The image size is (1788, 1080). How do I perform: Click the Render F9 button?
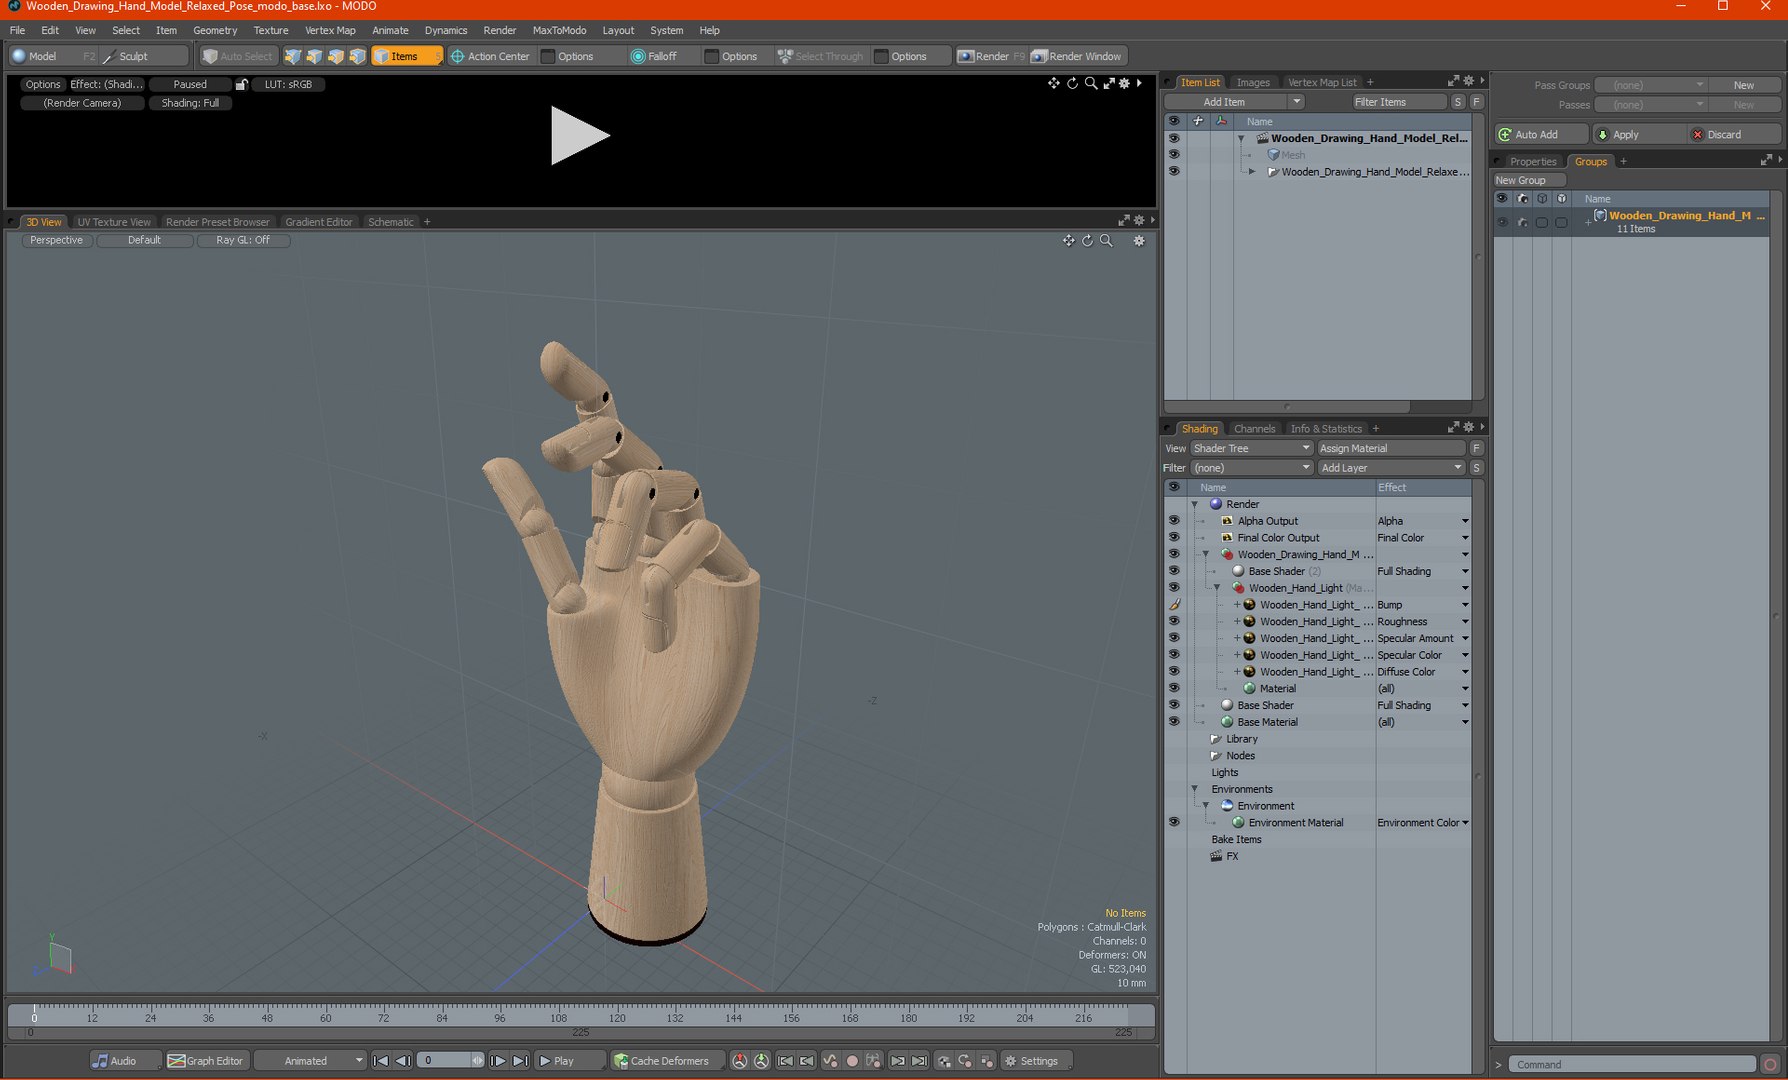coord(990,56)
